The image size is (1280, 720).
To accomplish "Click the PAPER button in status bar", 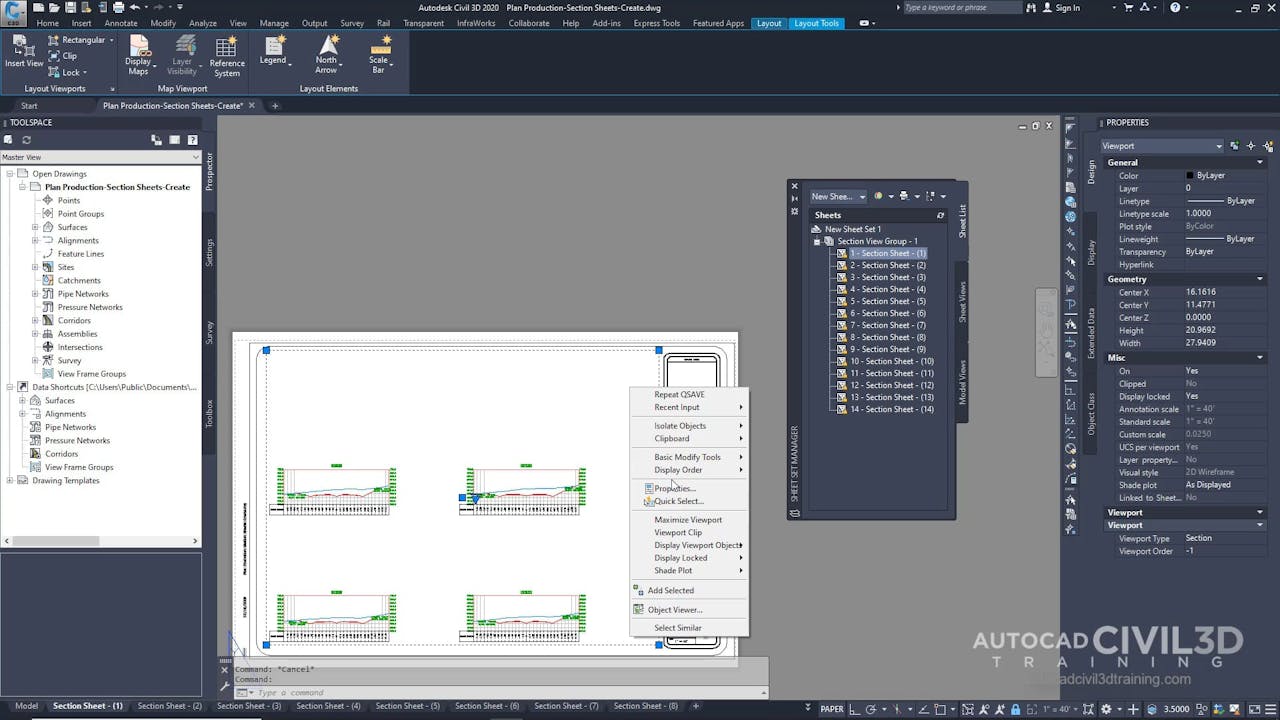I will [x=834, y=707].
